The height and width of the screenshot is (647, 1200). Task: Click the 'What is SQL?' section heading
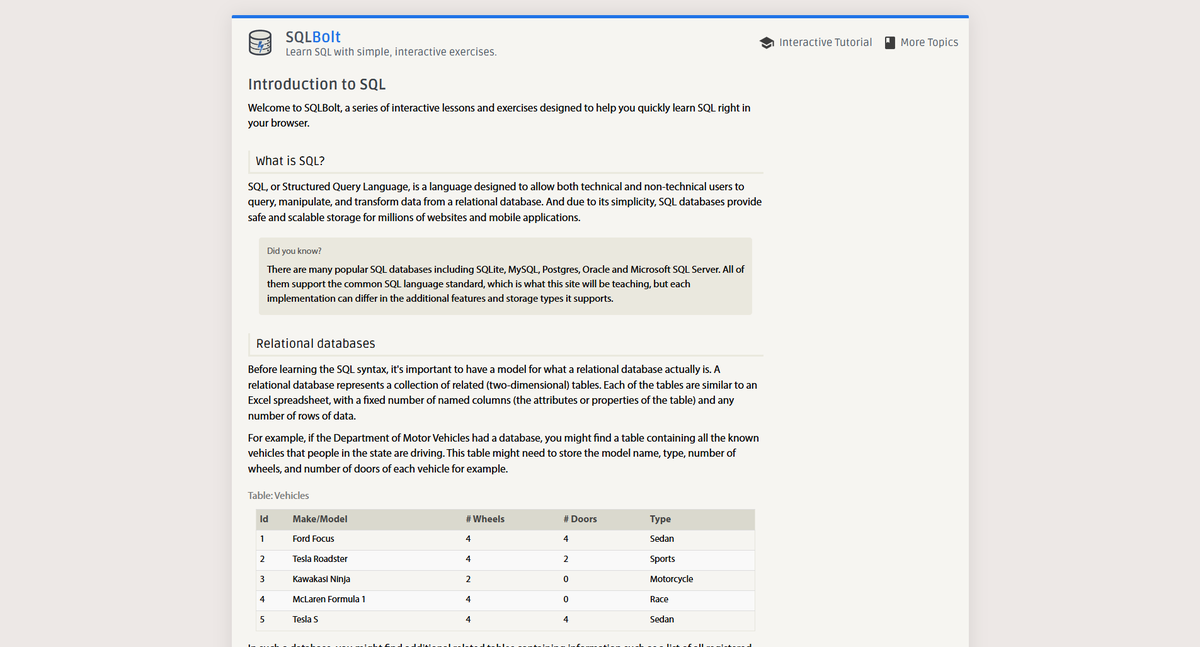tap(290, 160)
